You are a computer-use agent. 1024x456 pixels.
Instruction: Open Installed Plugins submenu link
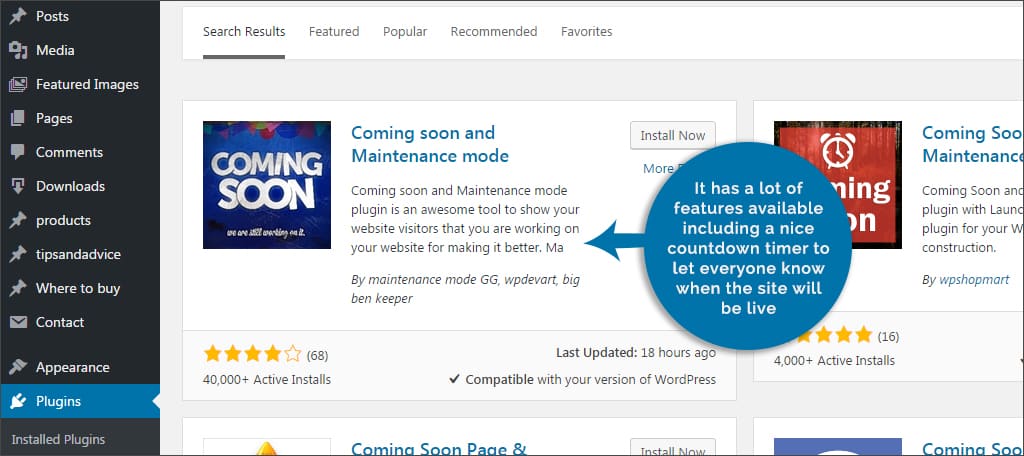point(58,439)
